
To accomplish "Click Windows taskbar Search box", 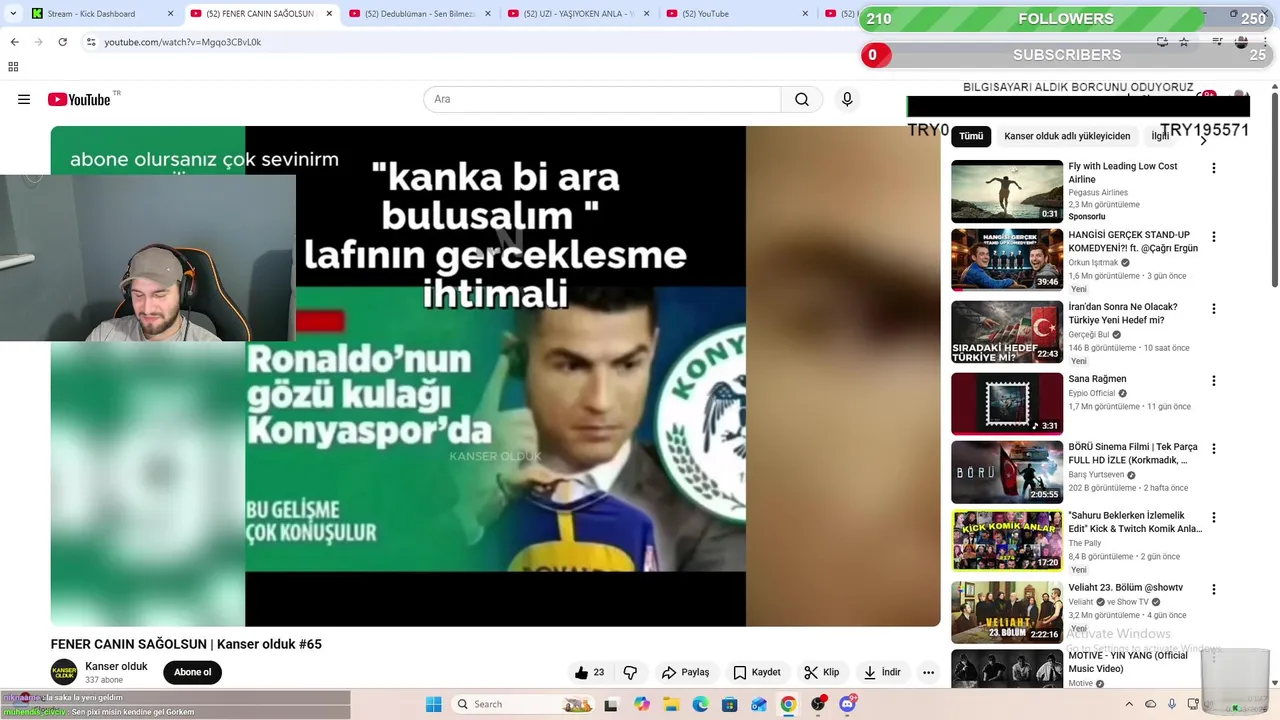I will 522,704.
